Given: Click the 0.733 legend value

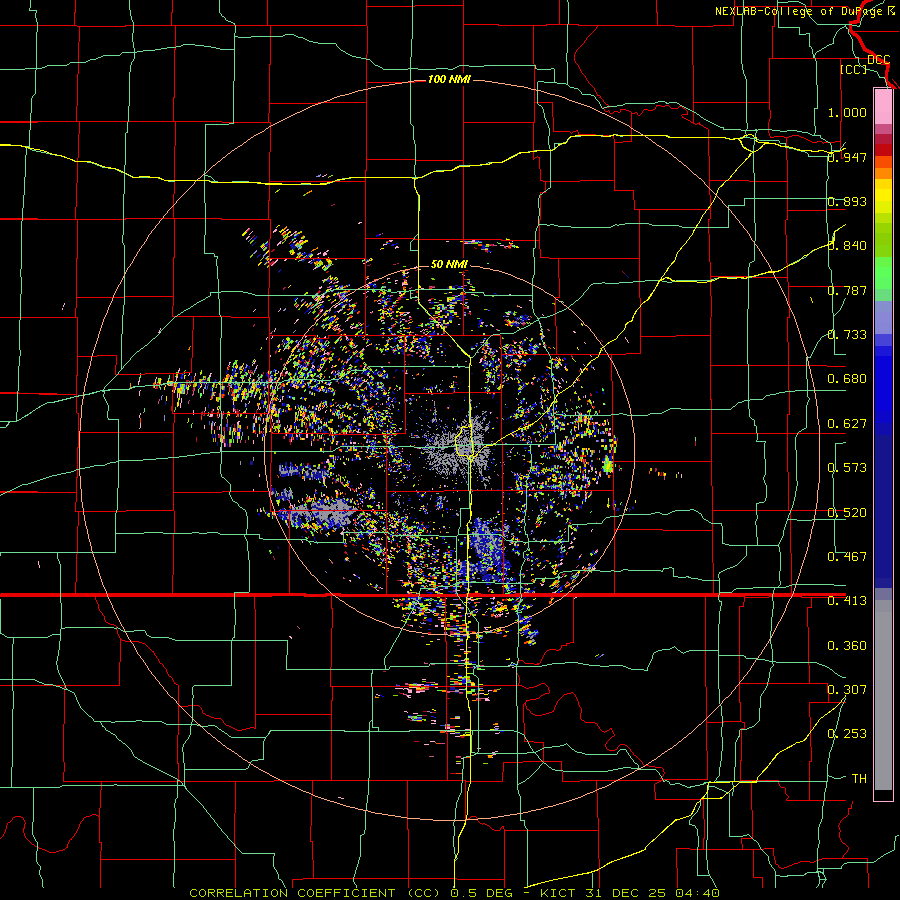Looking at the screenshot, I should 847,335.
